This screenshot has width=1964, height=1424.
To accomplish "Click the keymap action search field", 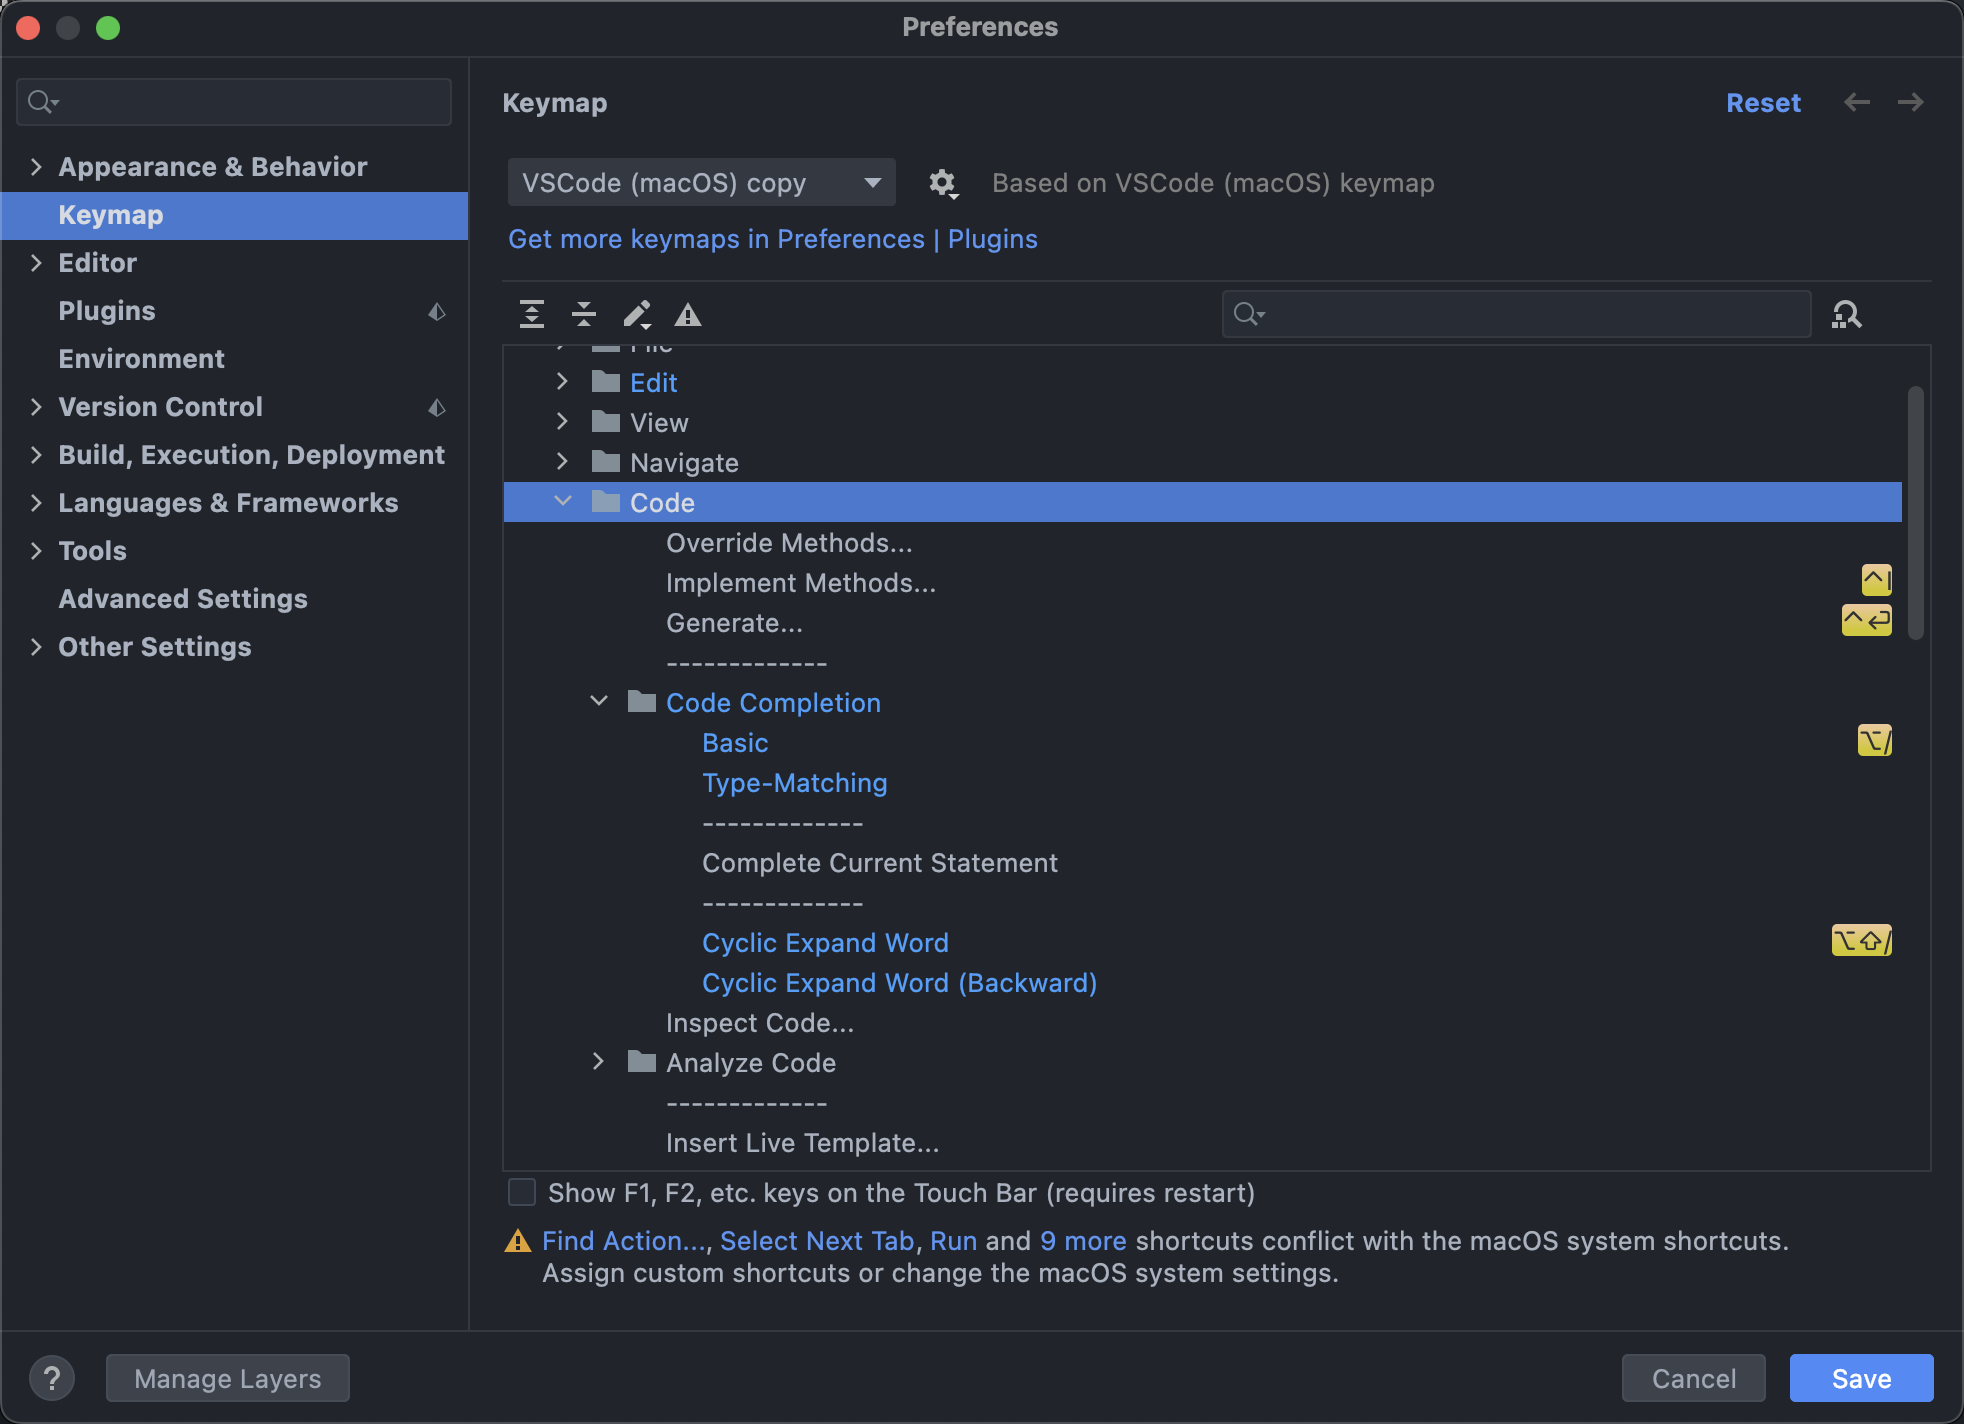I will click(x=1530, y=315).
